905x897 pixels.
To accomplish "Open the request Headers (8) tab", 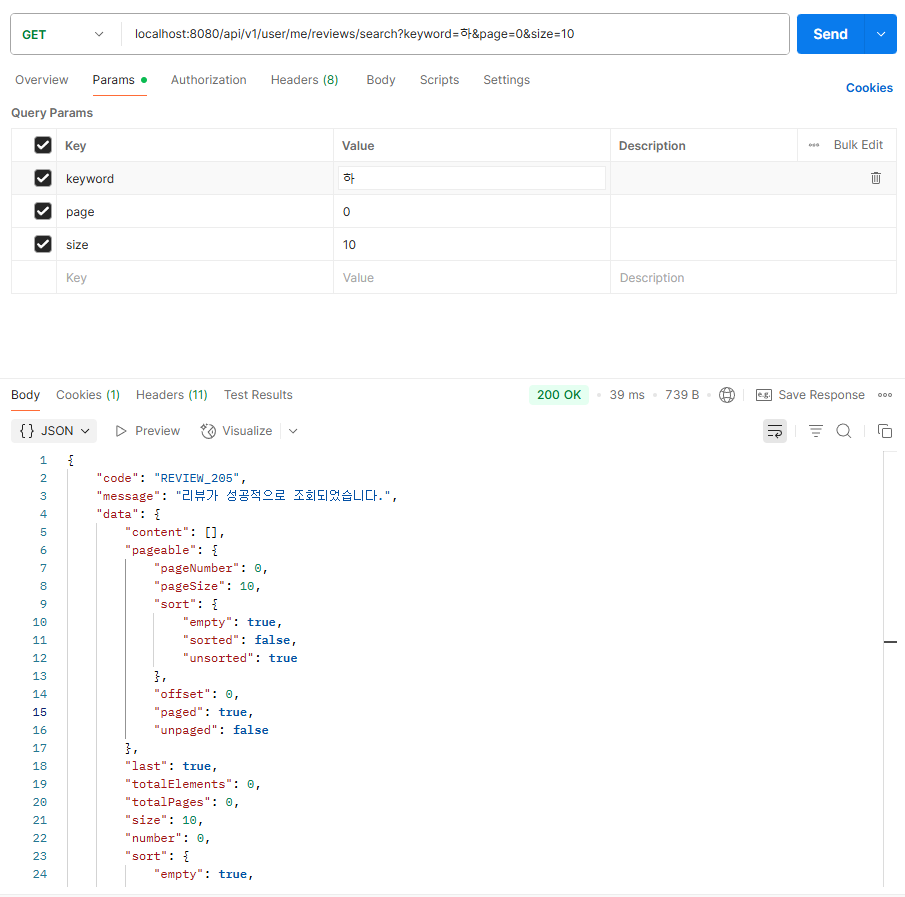I will pyautogui.click(x=304, y=80).
